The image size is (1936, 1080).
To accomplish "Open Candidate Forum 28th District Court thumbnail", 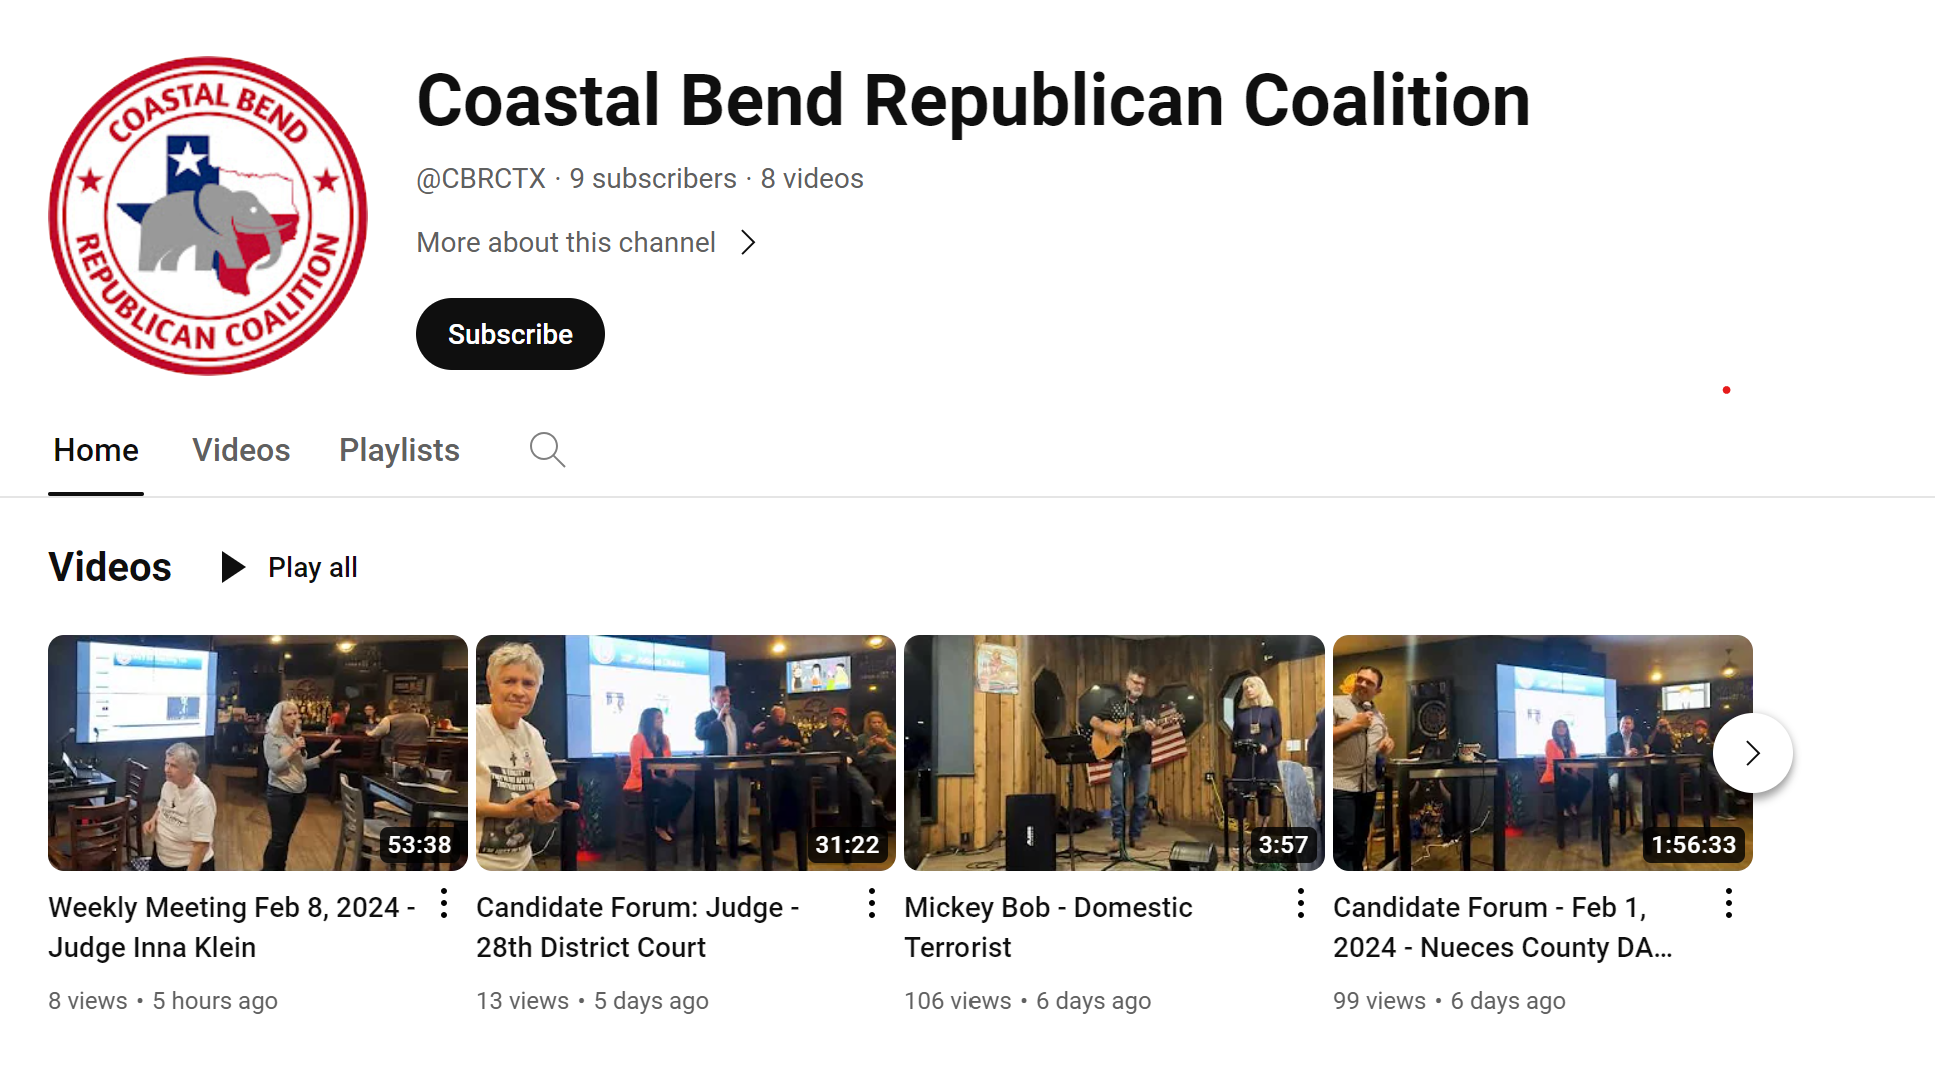I will (686, 753).
